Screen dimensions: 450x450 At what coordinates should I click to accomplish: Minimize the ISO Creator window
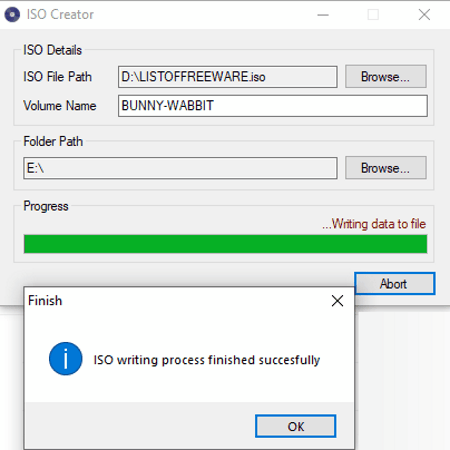(x=323, y=15)
